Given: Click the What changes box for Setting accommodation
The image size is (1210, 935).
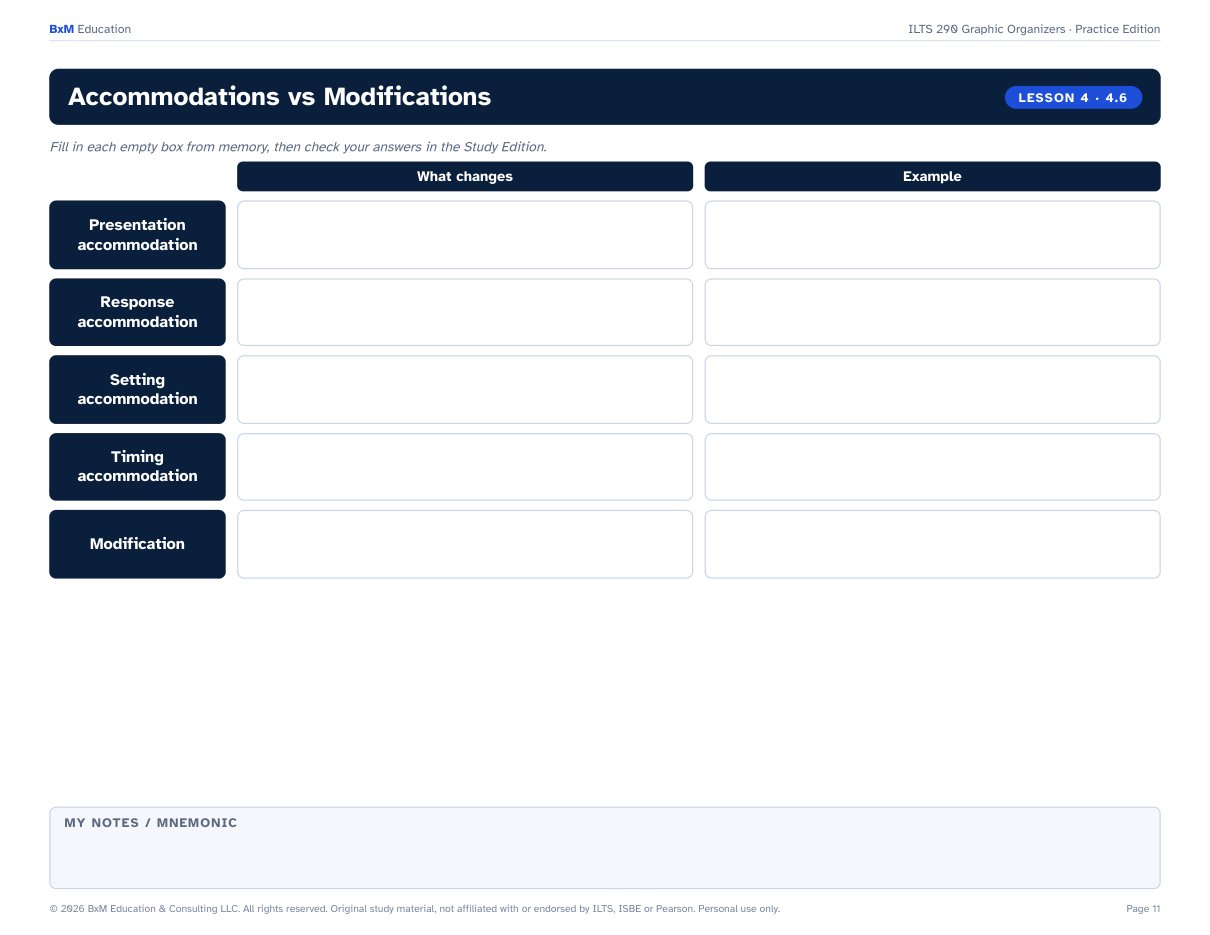Looking at the screenshot, I should pos(465,389).
